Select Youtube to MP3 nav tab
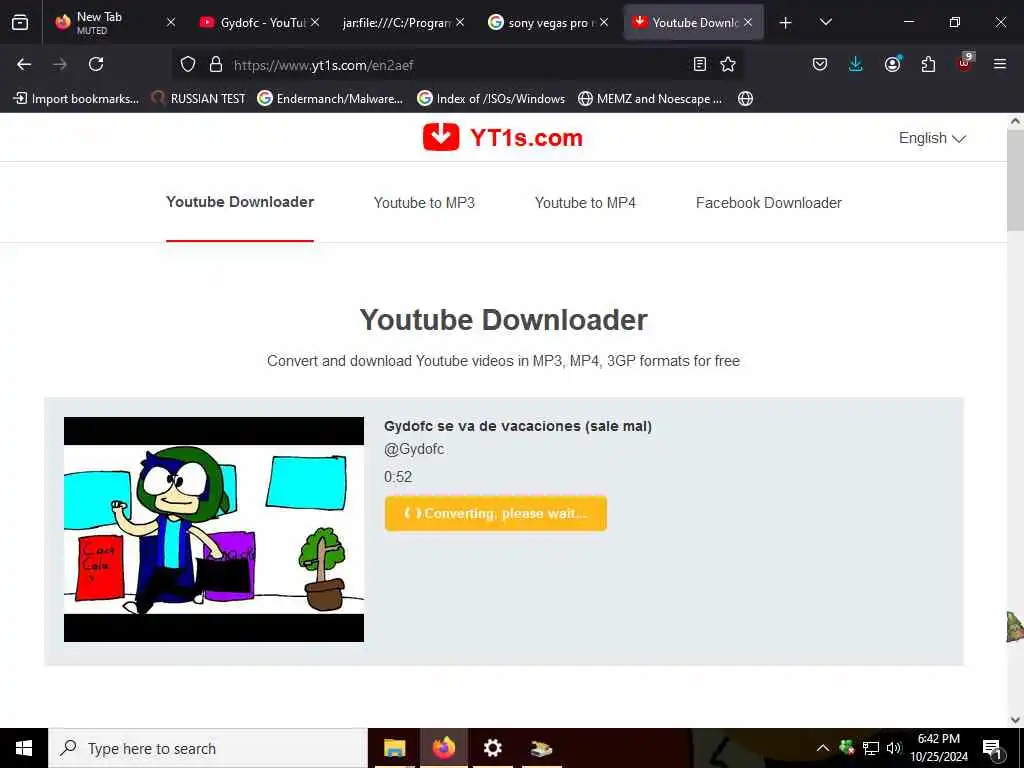 (x=424, y=203)
